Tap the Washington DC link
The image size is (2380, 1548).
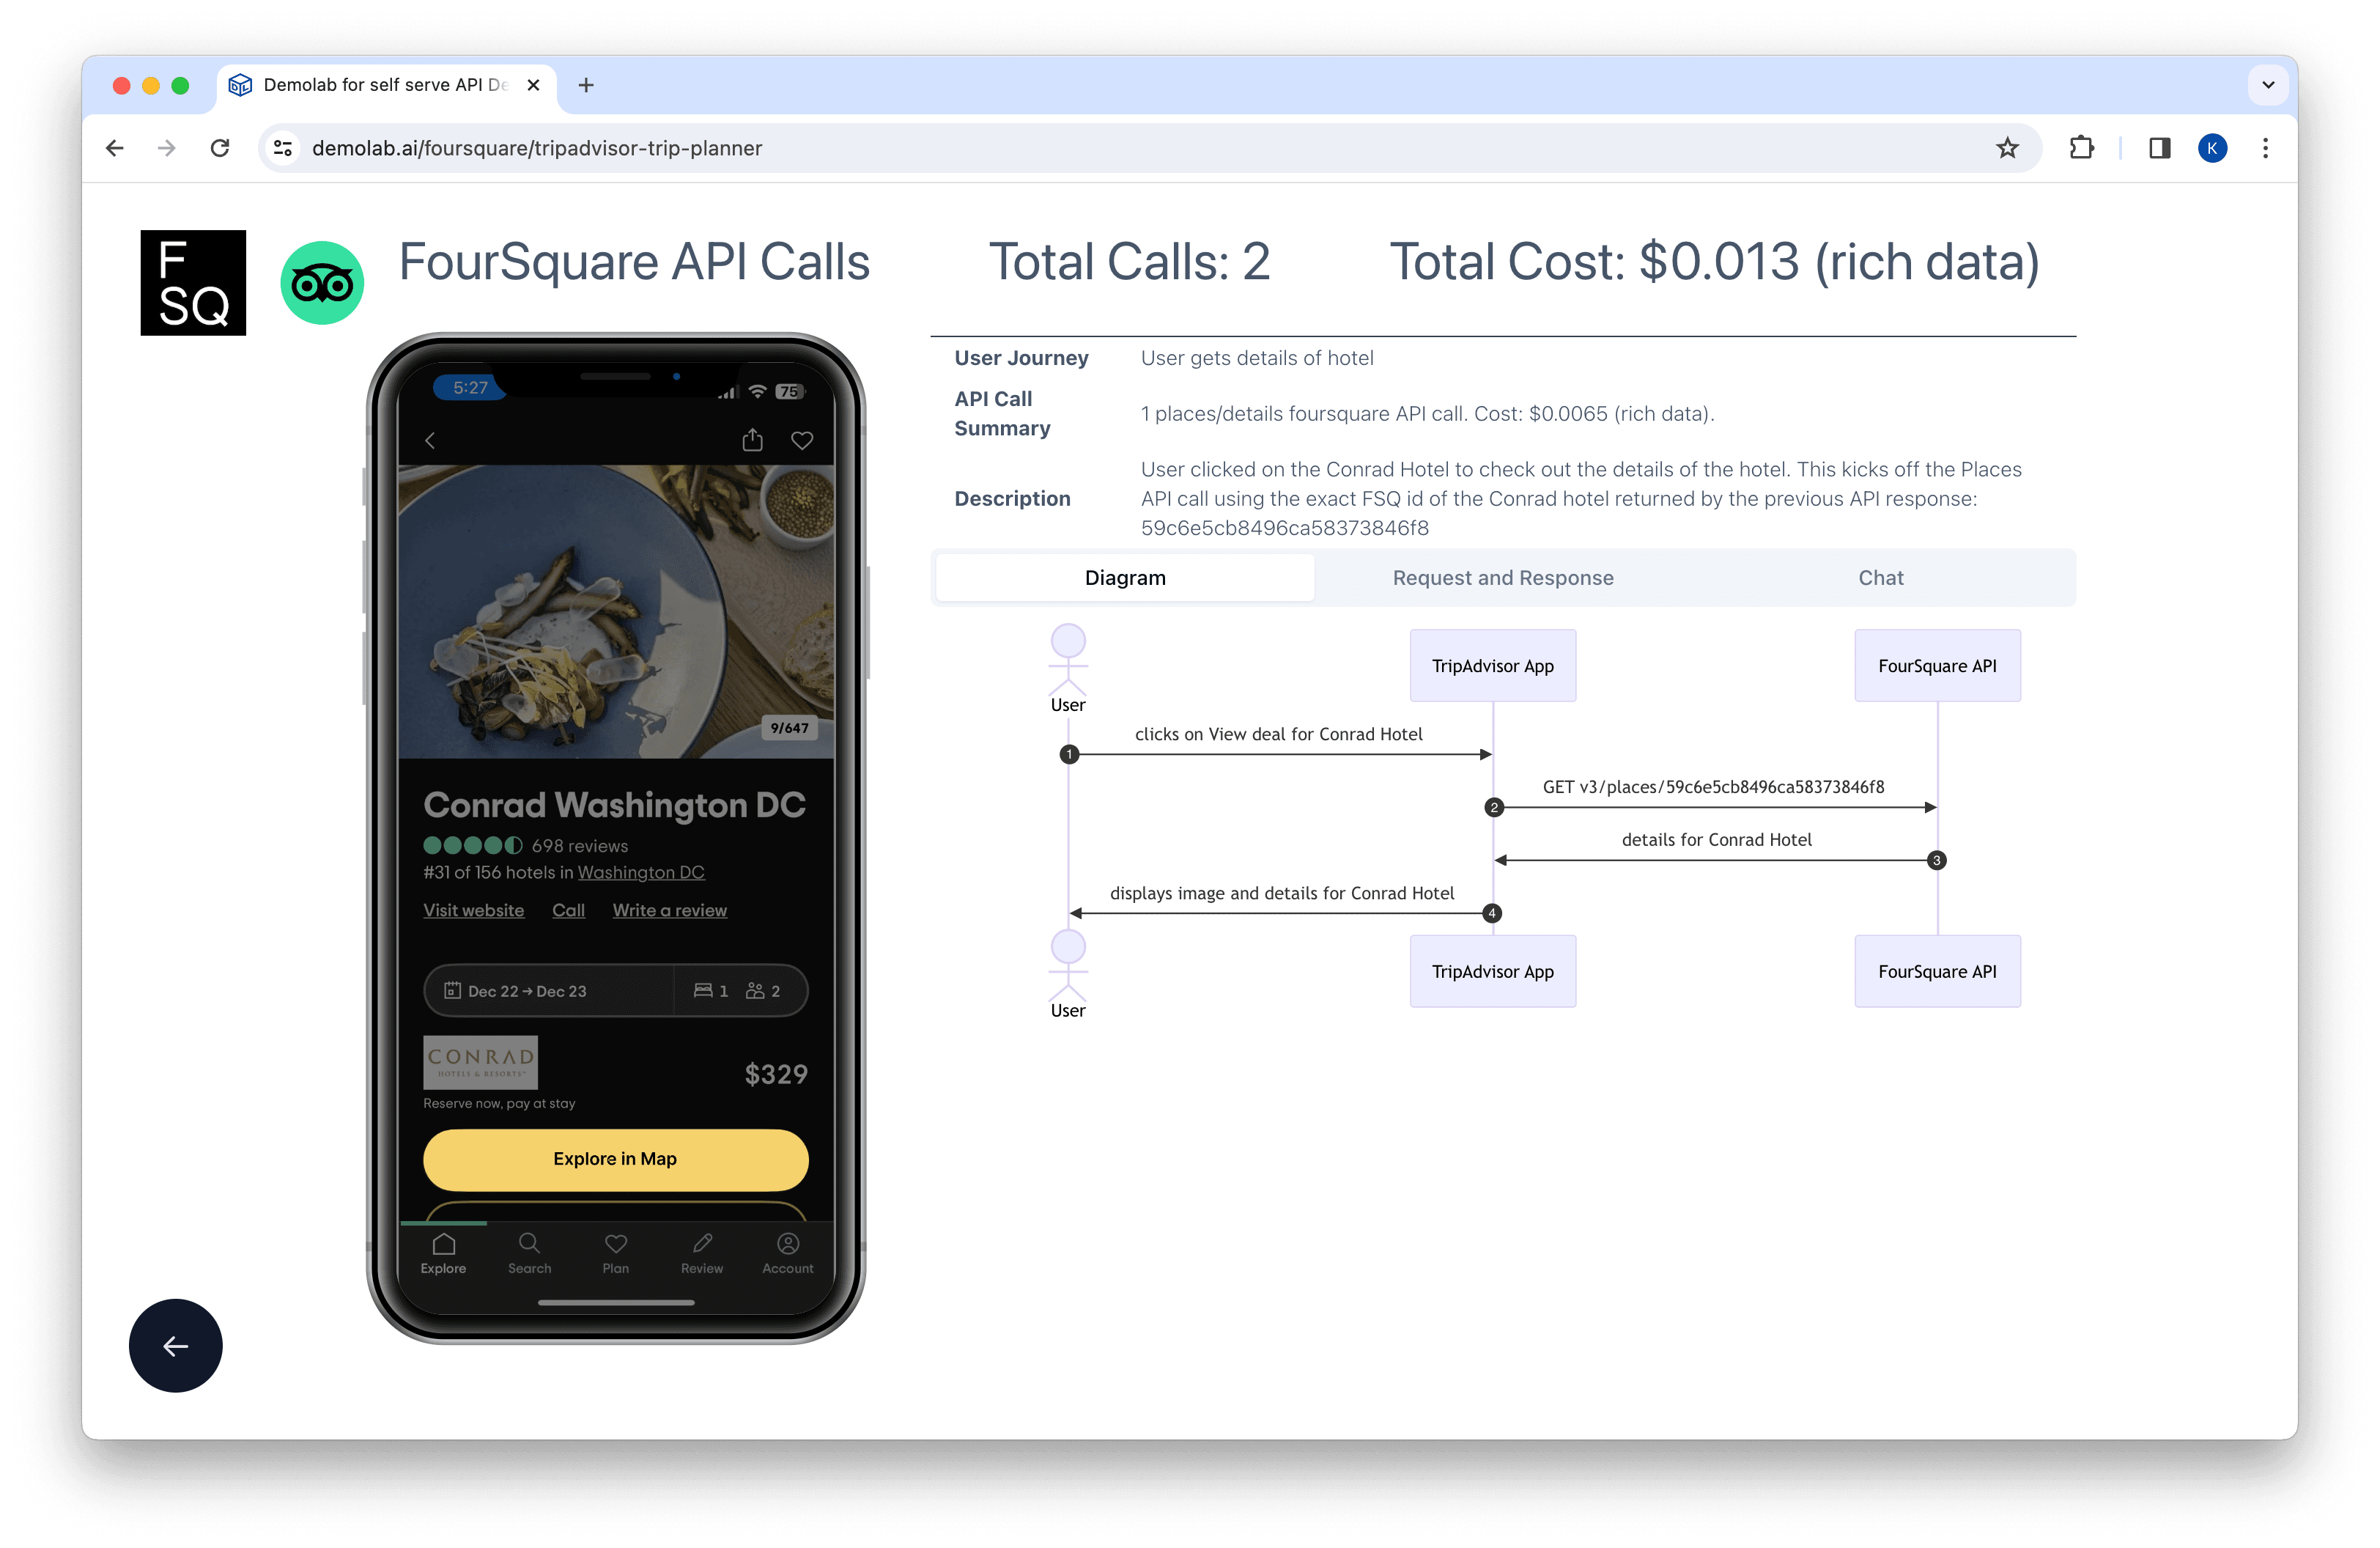click(x=641, y=872)
